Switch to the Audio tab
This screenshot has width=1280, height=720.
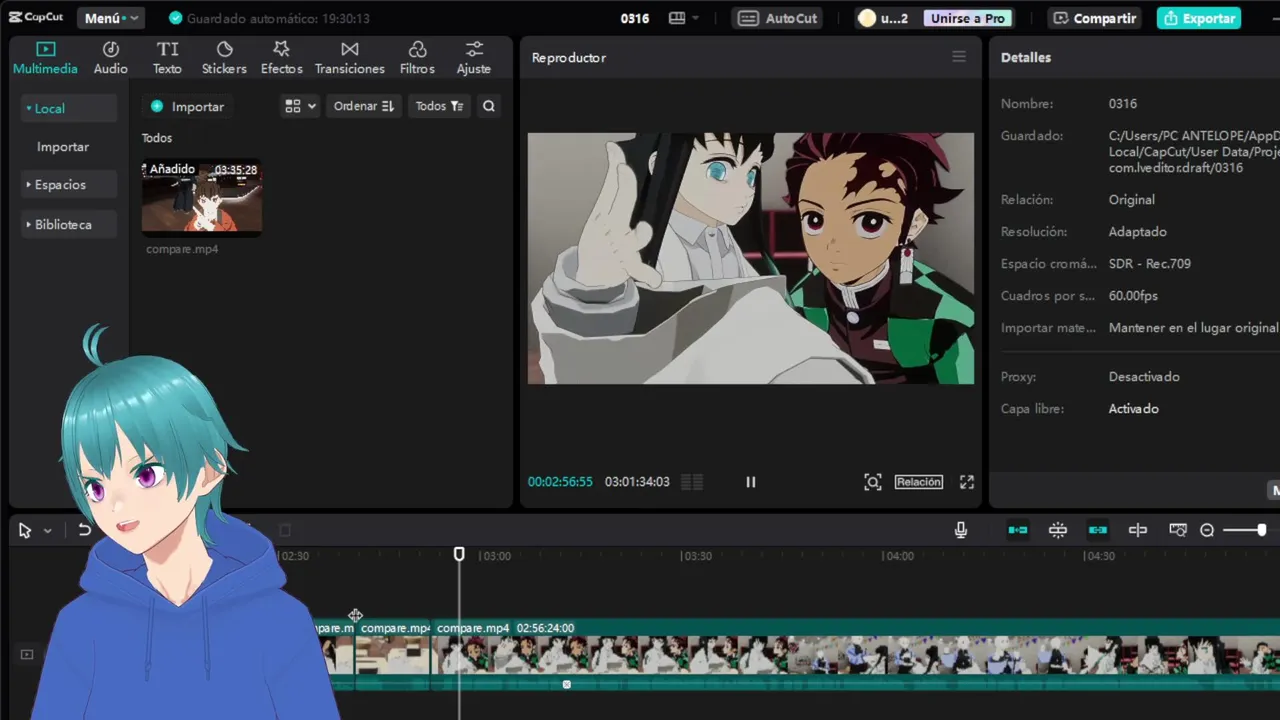click(111, 58)
